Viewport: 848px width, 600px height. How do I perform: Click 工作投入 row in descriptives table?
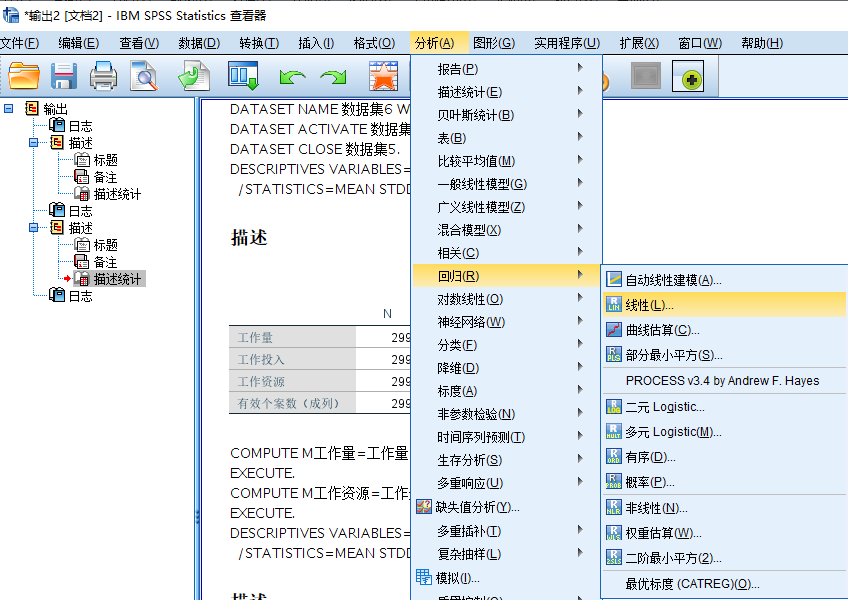coord(319,360)
